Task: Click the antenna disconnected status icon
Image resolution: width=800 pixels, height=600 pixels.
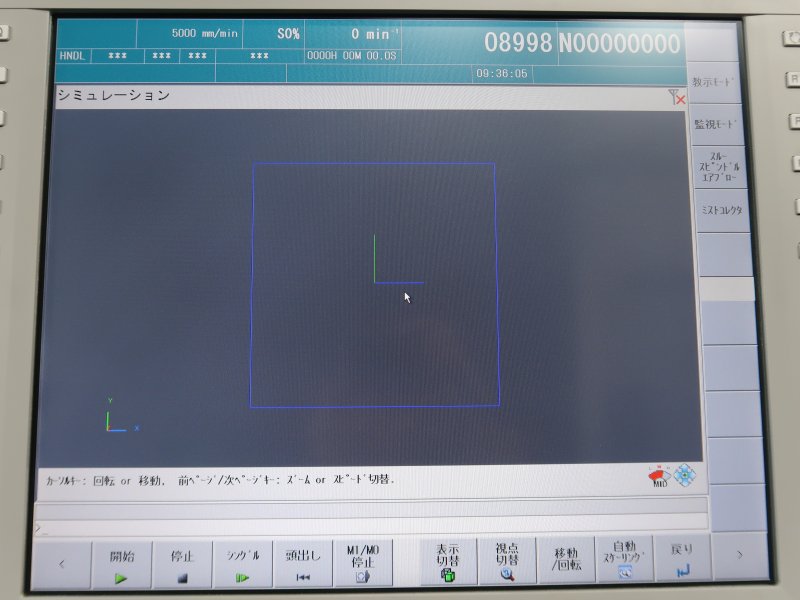Action: click(677, 97)
